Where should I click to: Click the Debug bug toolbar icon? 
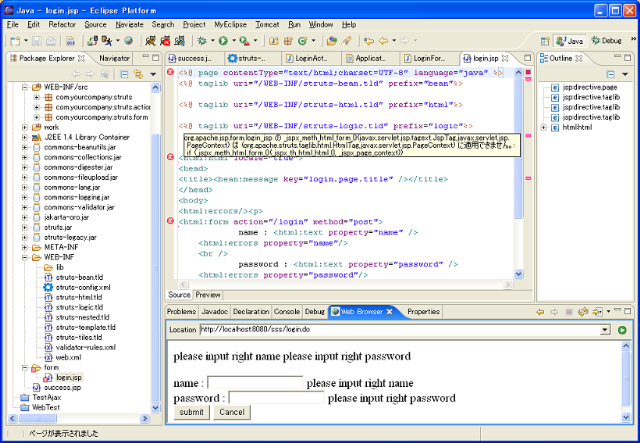[202, 41]
